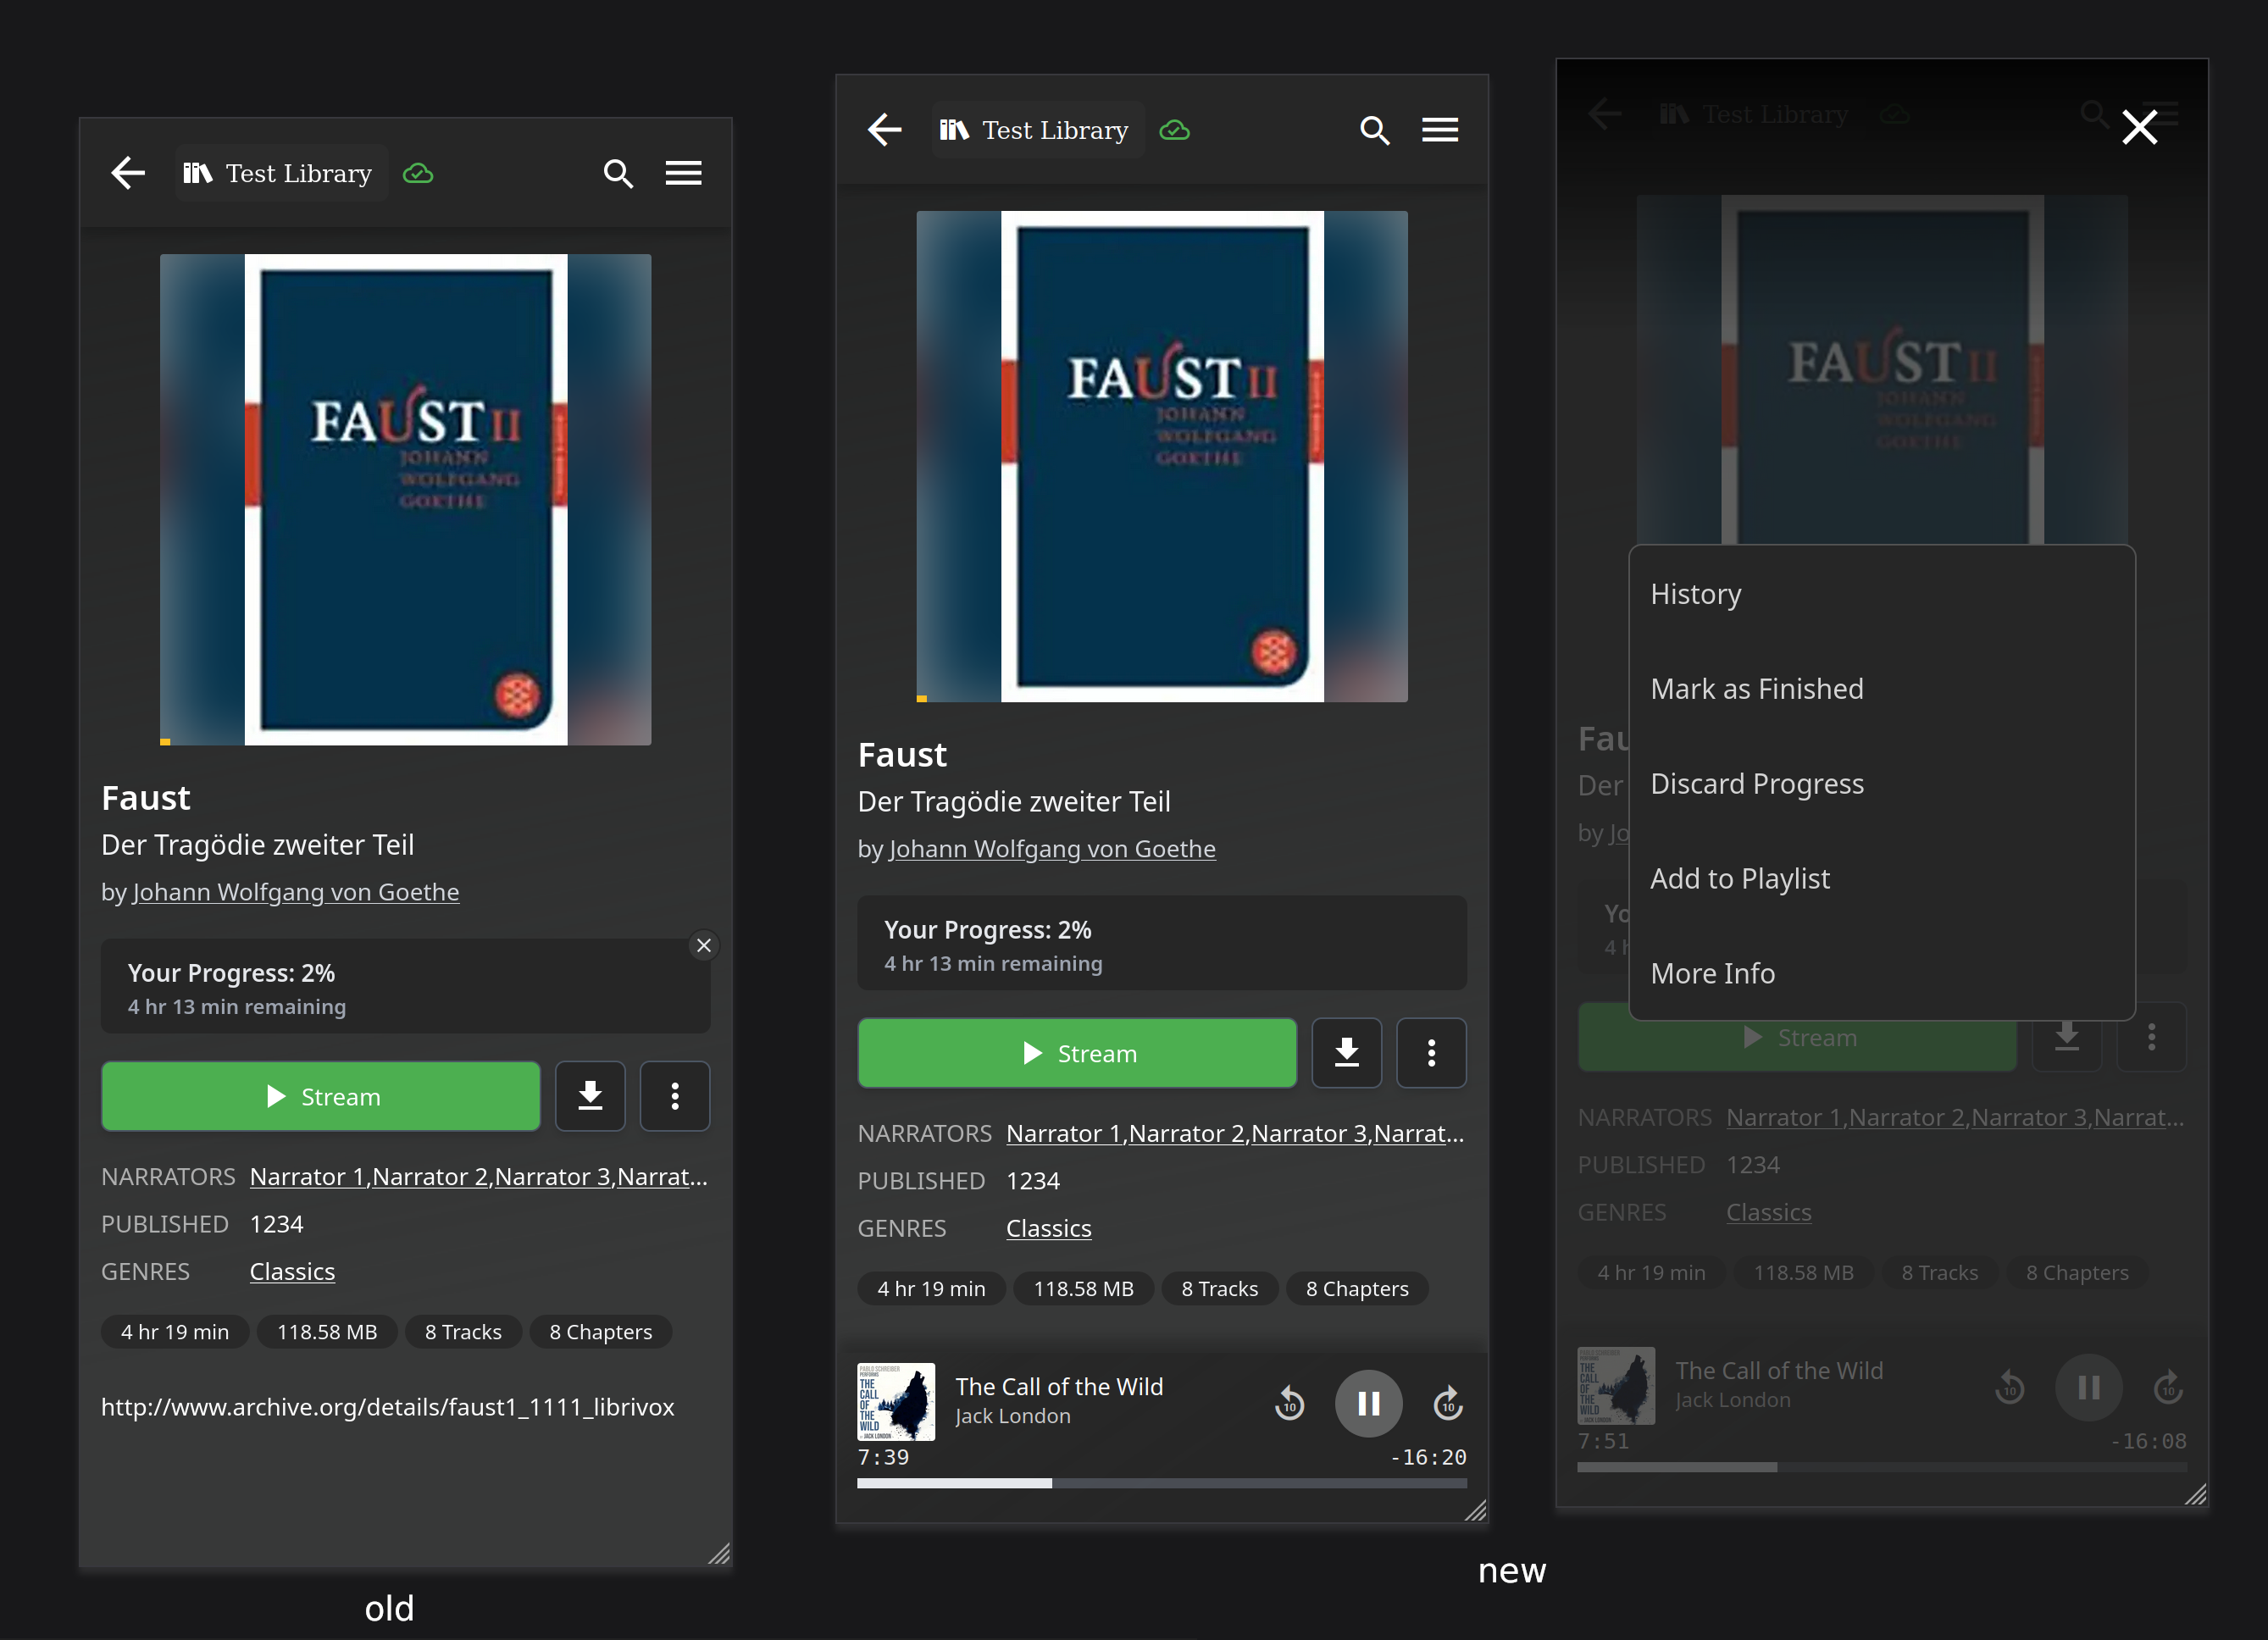The height and width of the screenshot is (1640, 2268).
Task: Open Test Library selector in old window
Action: [x=281, y=173]
